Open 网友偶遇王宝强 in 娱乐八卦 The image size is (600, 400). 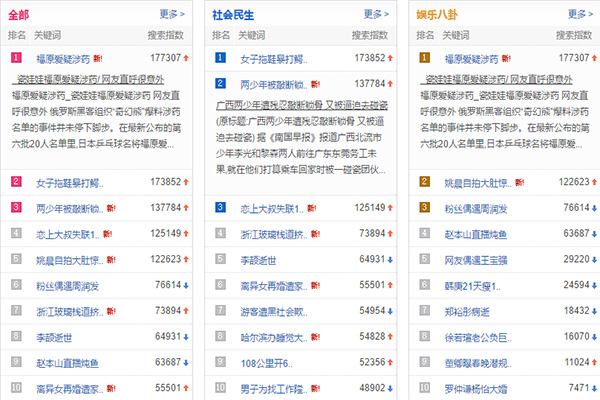476,260
